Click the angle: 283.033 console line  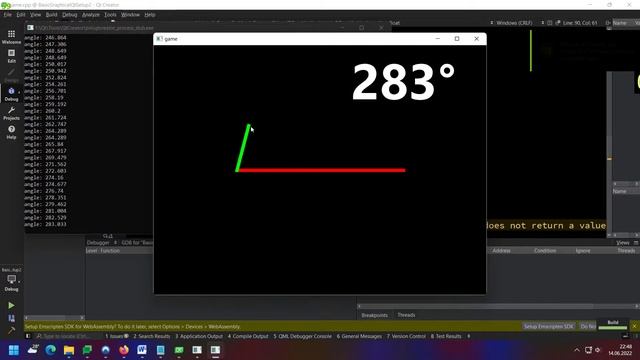tap(45, 224)
